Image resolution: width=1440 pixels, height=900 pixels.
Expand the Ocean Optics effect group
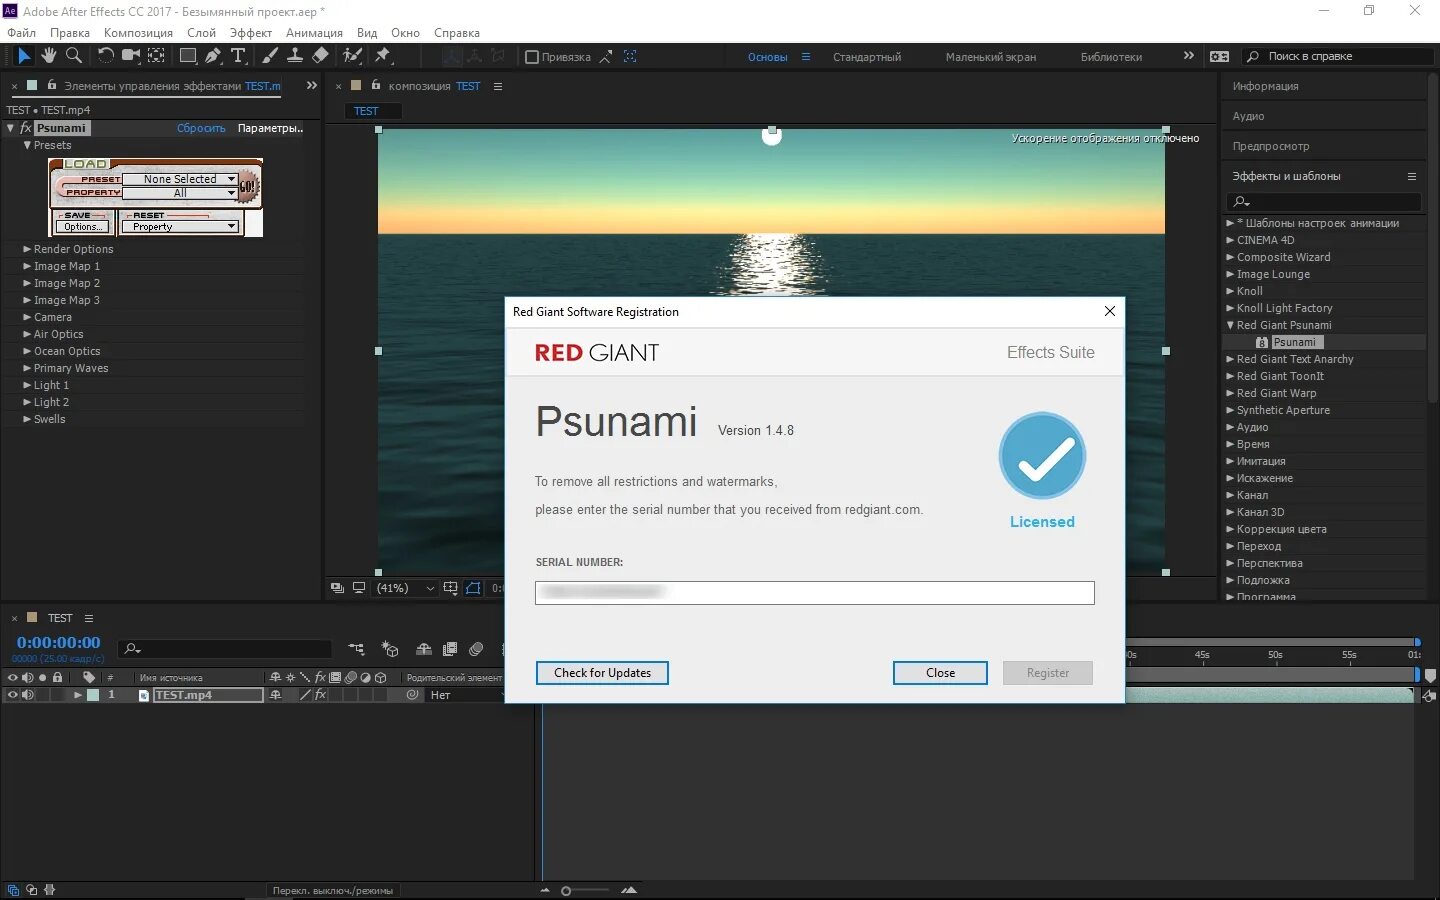[x=29, y=351]
